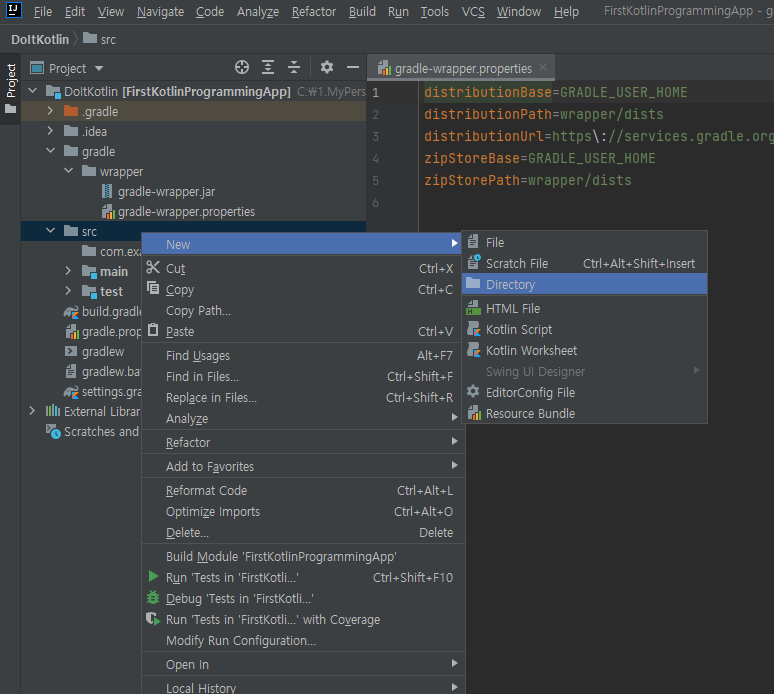
Task: Expand the test source folder
Action: point(69,291)
